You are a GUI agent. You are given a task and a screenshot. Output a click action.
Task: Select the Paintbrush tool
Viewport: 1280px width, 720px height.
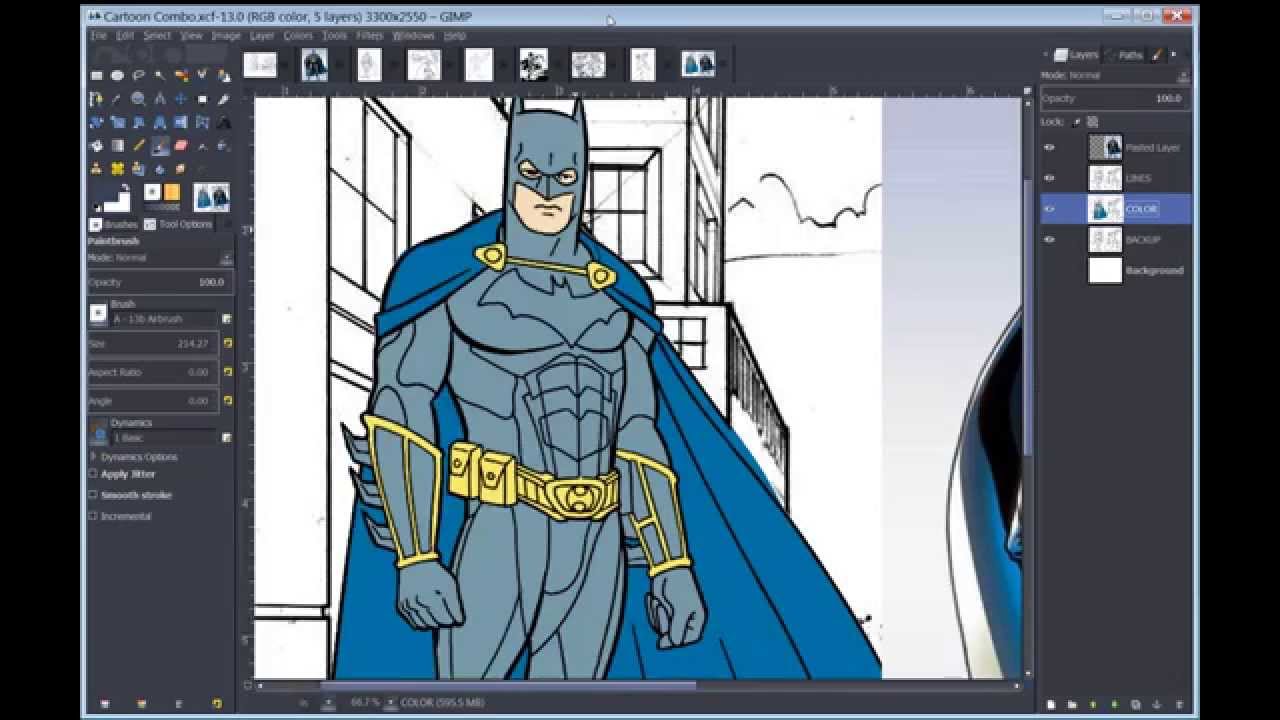click(x=160, y=145)
